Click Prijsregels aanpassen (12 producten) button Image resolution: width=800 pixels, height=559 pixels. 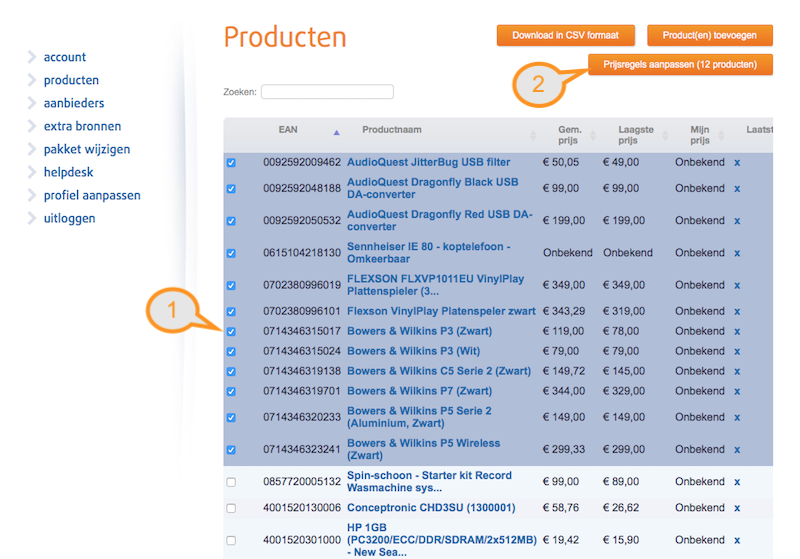coord(680,64)
